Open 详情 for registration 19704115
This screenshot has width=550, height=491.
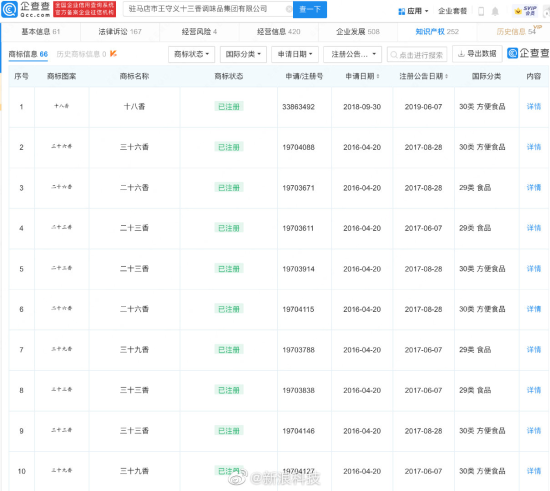pos(534,309)
